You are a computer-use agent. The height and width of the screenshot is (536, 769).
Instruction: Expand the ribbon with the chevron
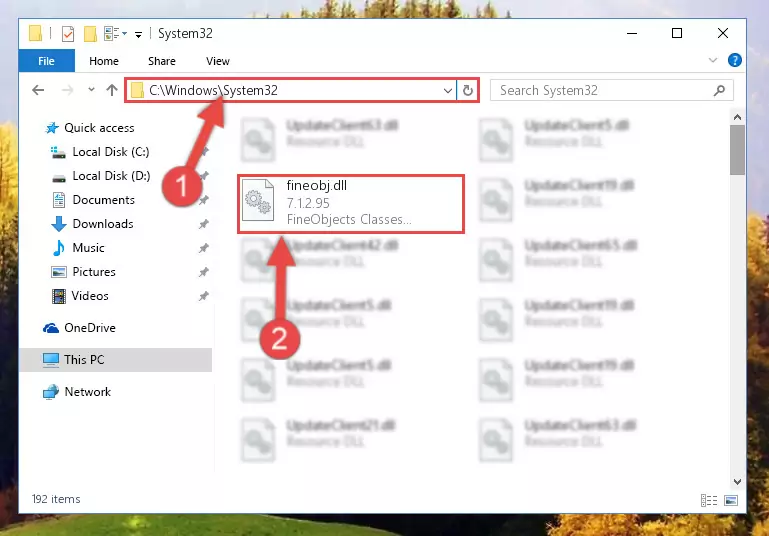713,60
